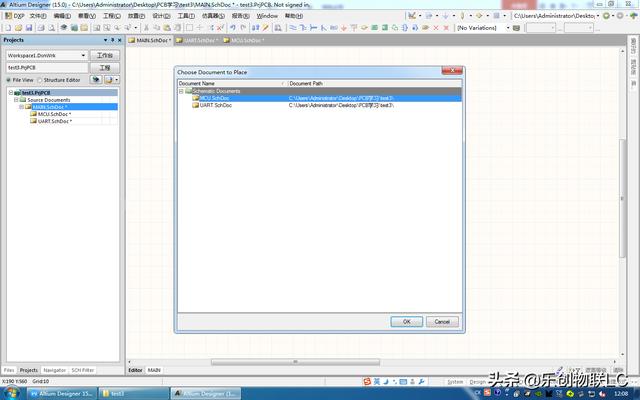
Task: Collapse the MAIN.SchDoc tree node
Action: tap(21, 107)
